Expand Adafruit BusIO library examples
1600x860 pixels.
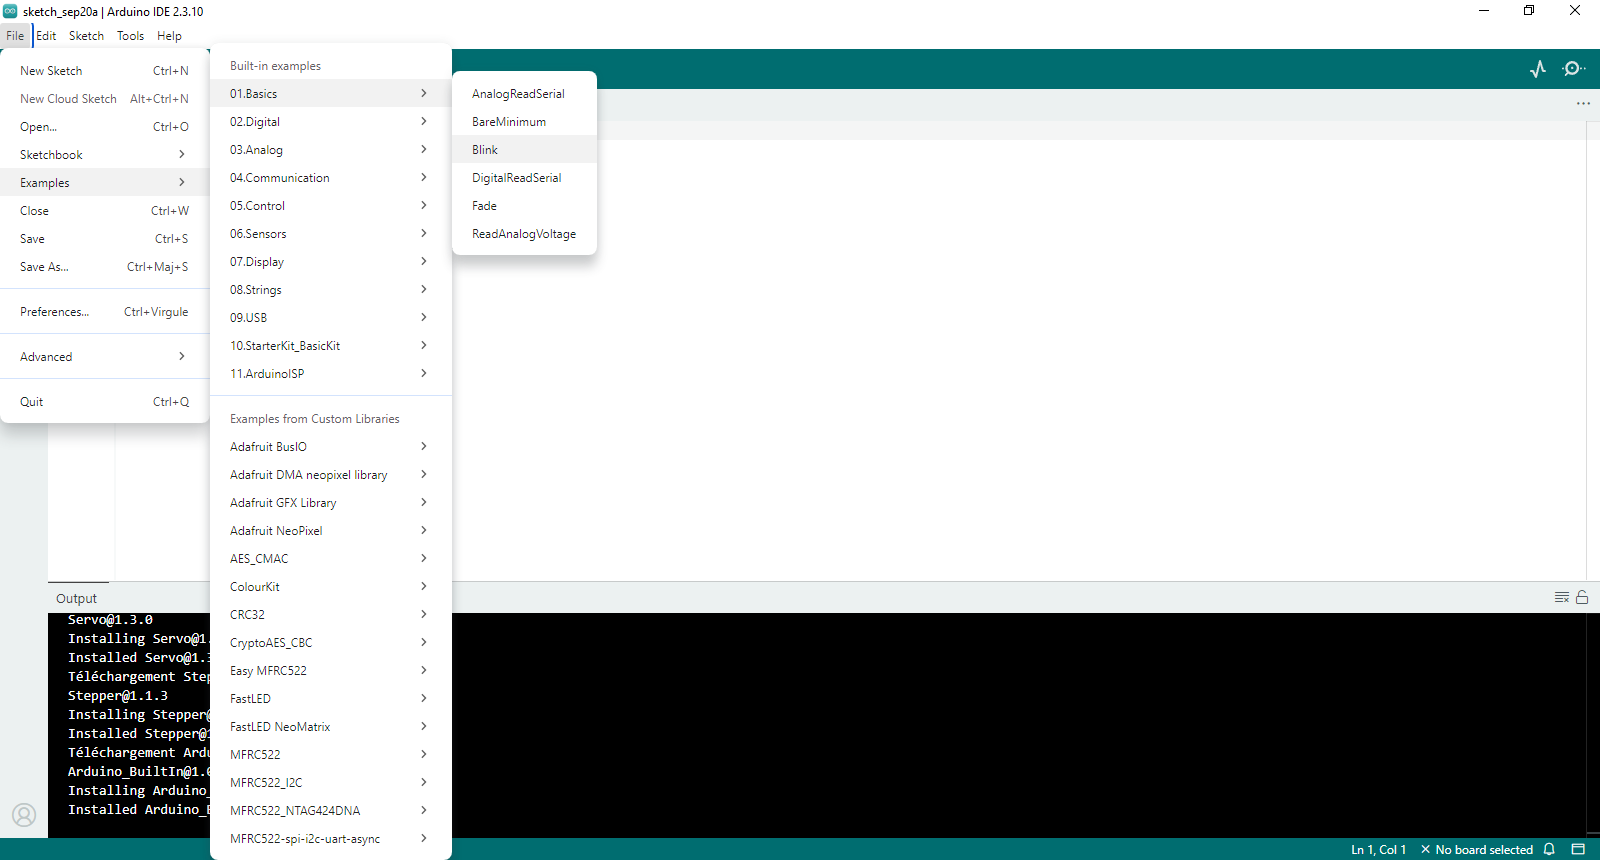point(331,447)
